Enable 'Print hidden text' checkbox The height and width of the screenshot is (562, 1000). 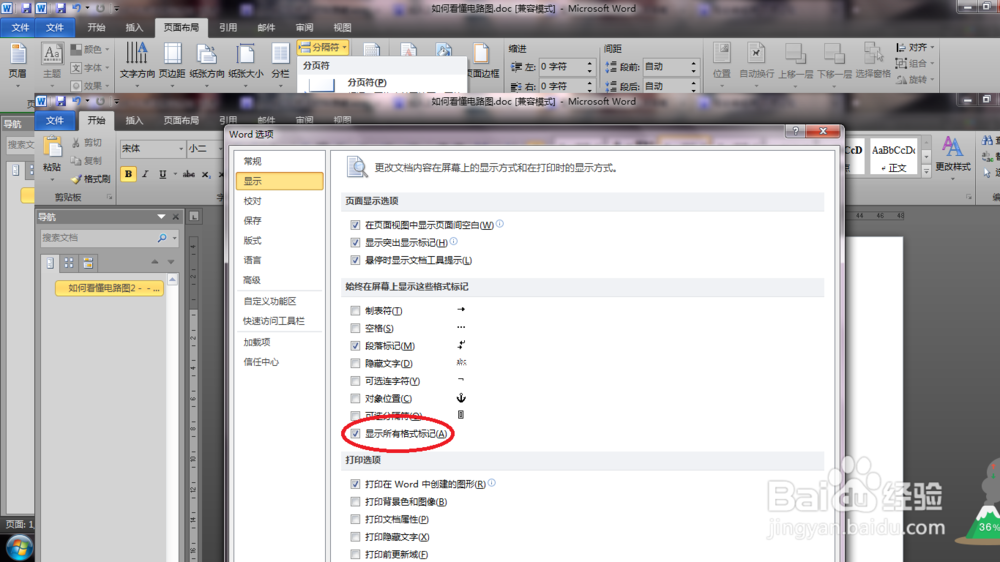coord(355,537)
